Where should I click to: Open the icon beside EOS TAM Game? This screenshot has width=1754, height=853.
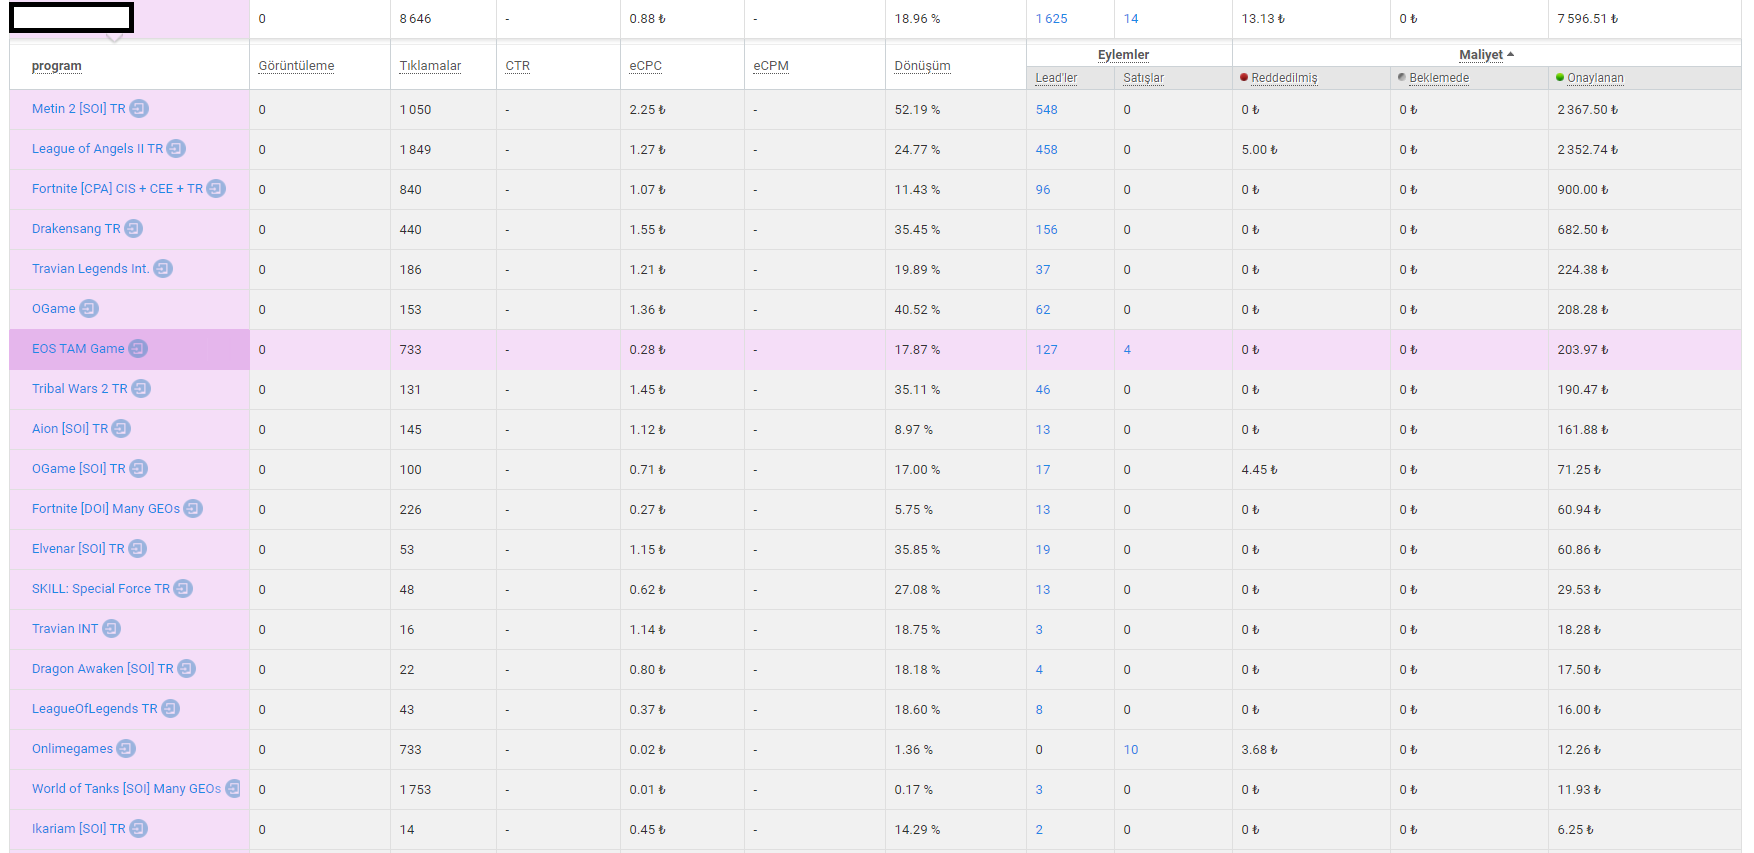point(138,349)
